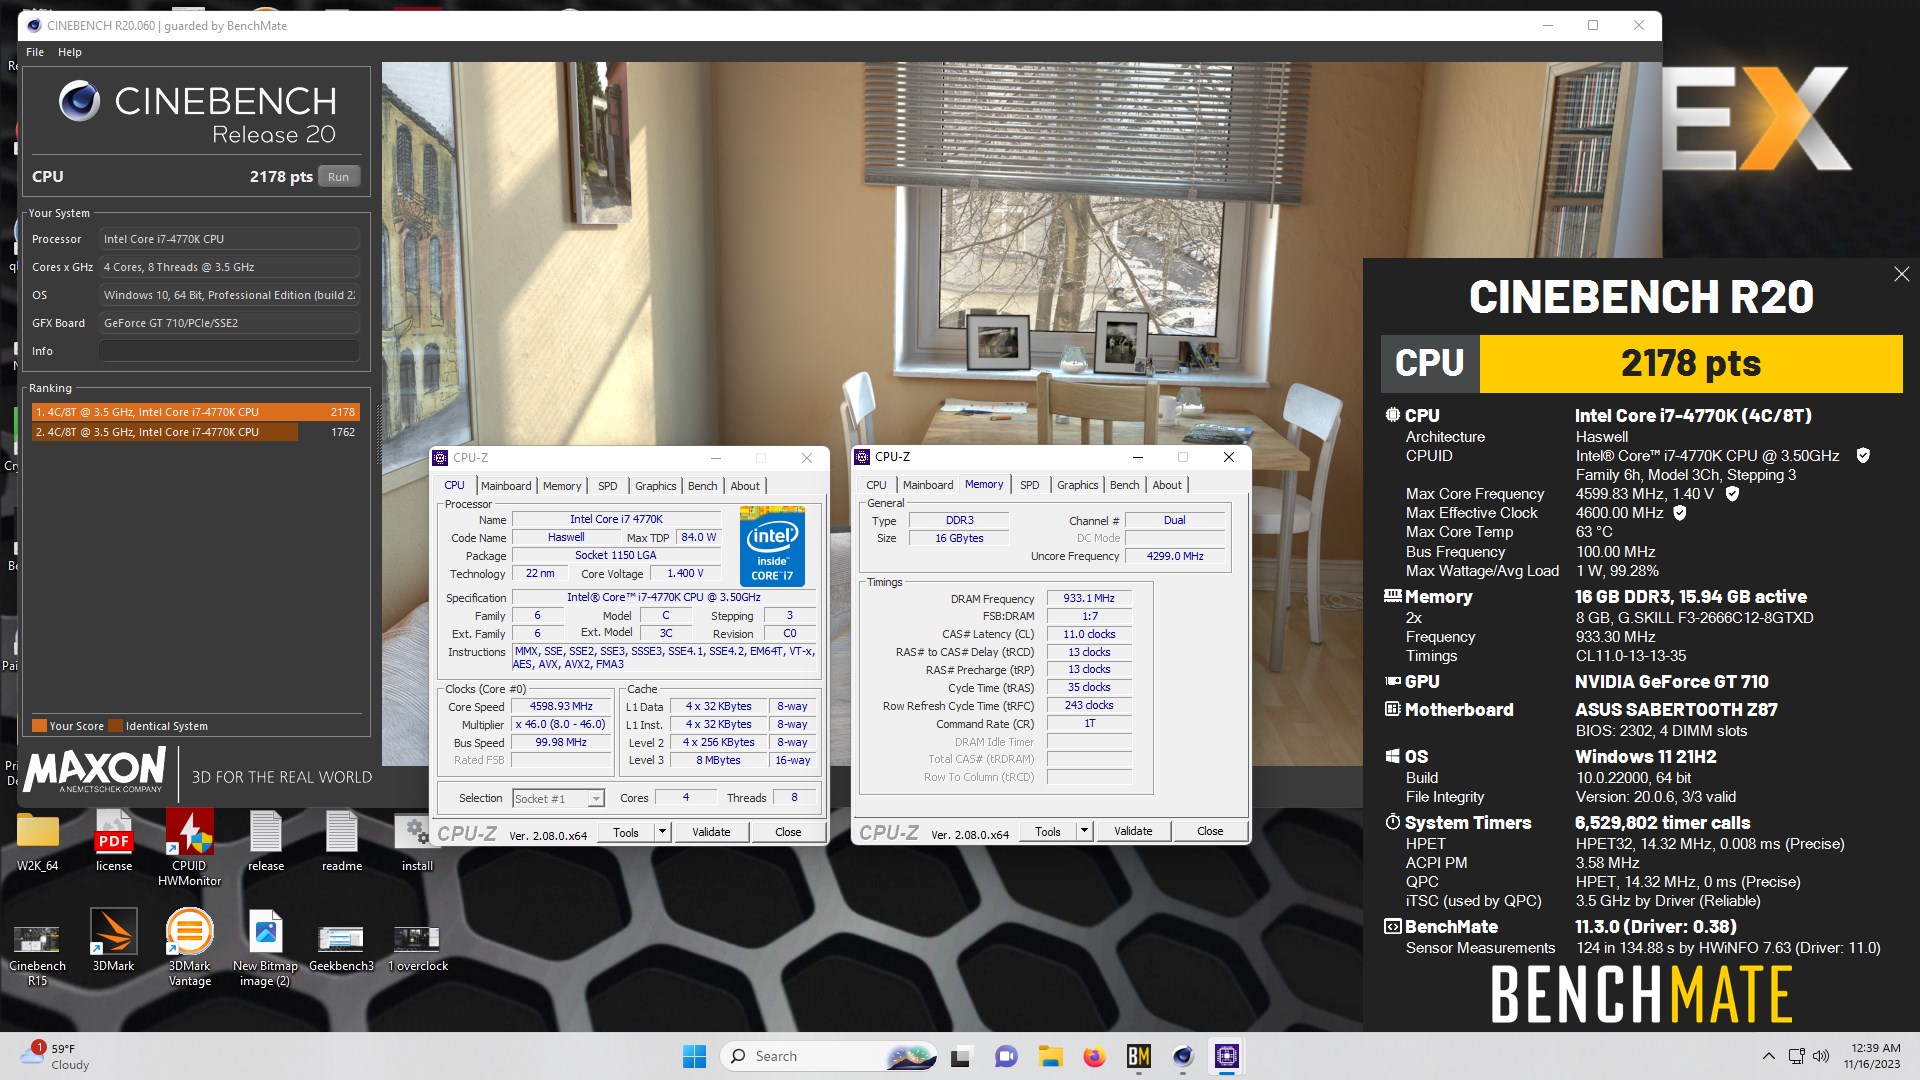Click the Info input field in Cinebench

tap(229, 351)
